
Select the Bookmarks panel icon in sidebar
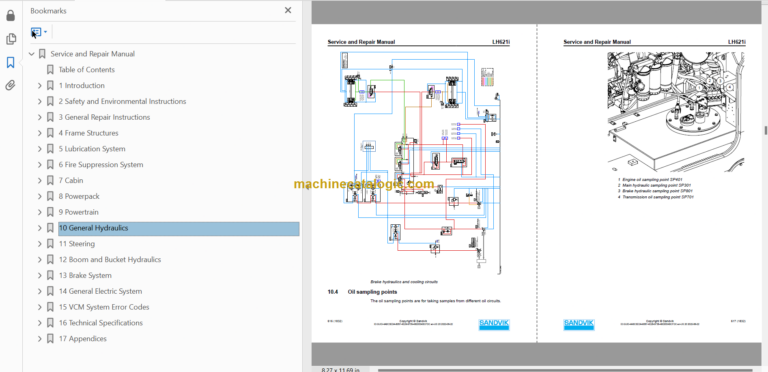coord(10,62)
